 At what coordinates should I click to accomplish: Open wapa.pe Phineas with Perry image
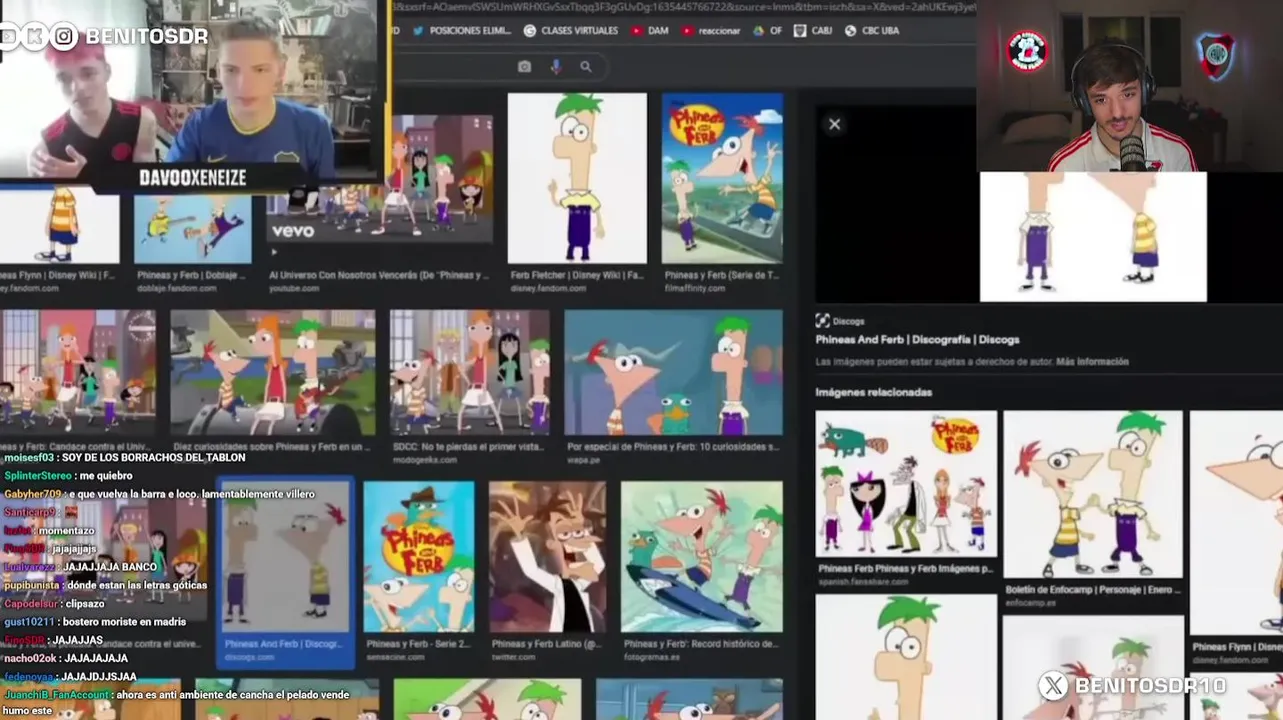(x=674, y=373)
